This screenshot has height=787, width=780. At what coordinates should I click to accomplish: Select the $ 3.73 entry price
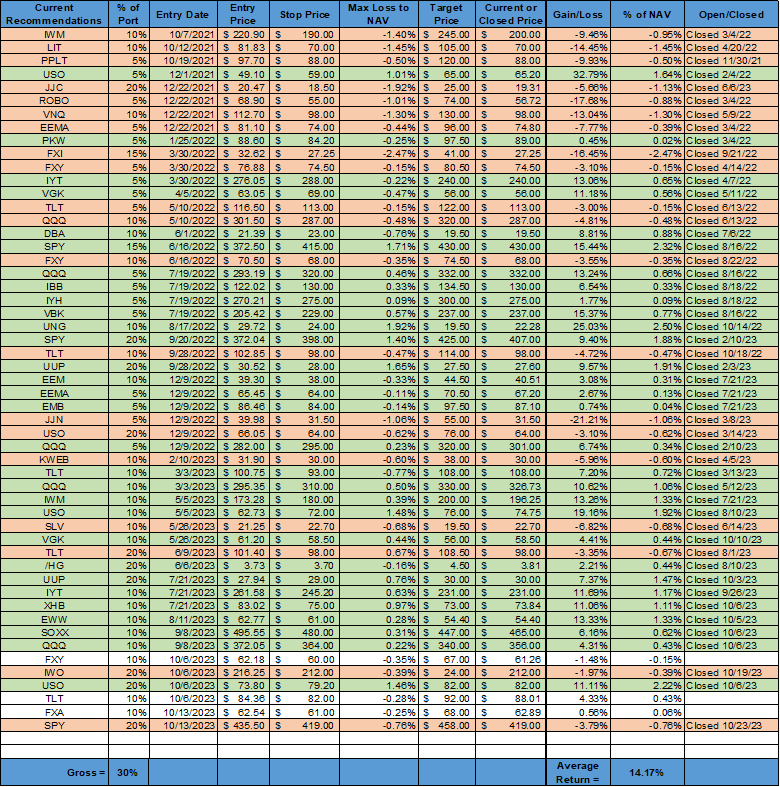click(243, 566)
